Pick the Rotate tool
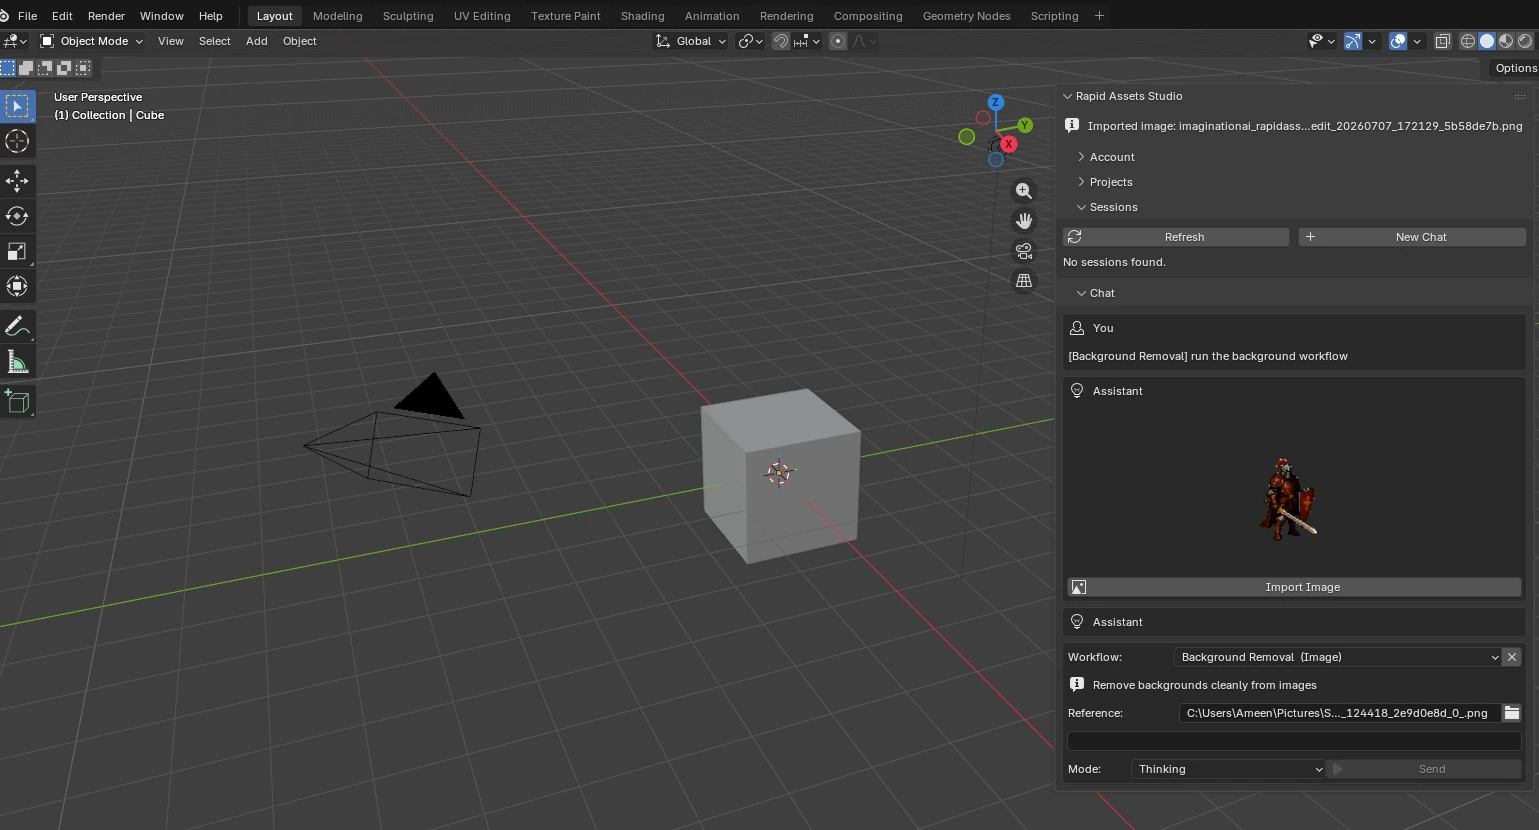This screenshot has width=1539, height=830. [x=17, y=215]
